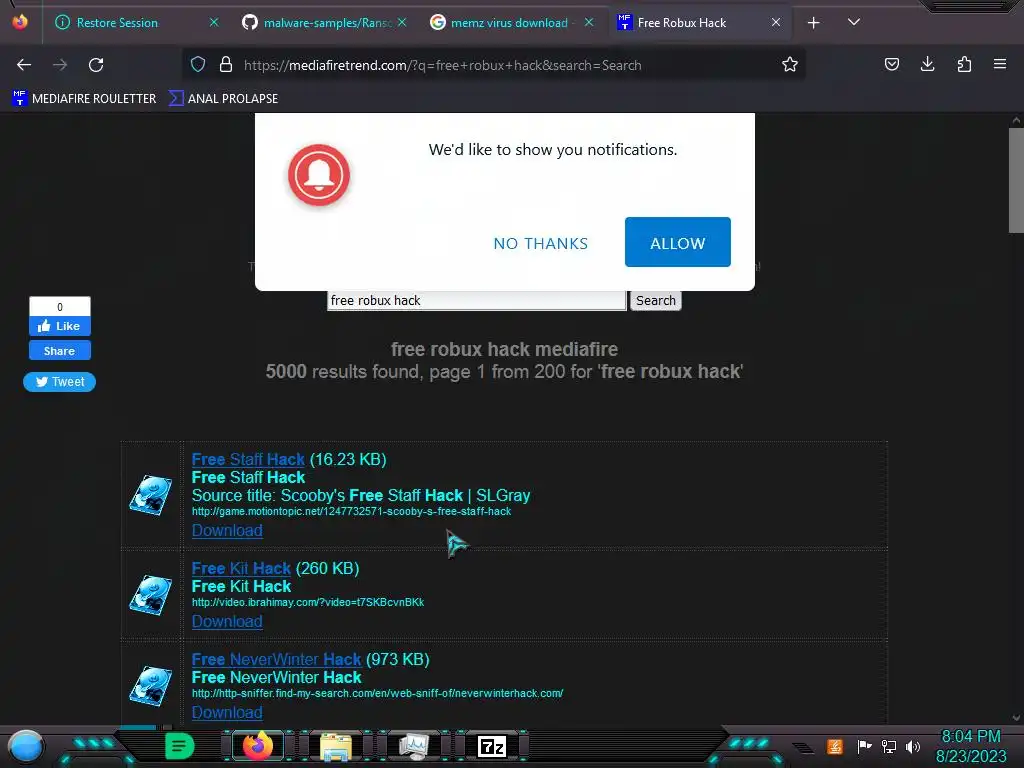Click Download under Free NeverWinter Hack

click(227, 712)
